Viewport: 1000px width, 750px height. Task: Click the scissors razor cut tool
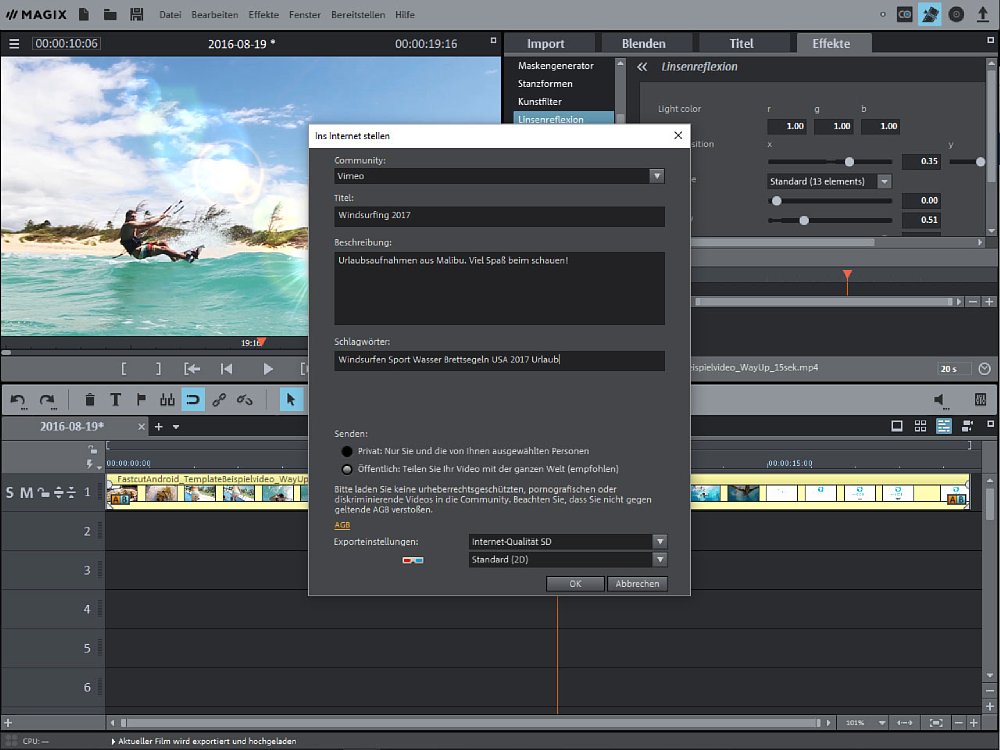coord(167,400)
